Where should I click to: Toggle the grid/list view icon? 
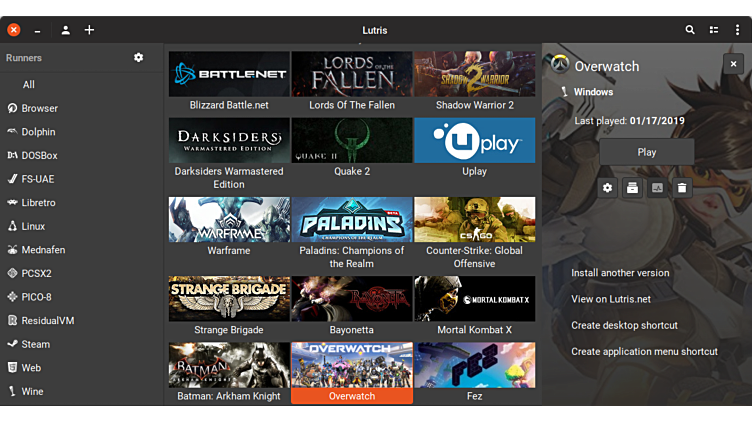[714, 30]
